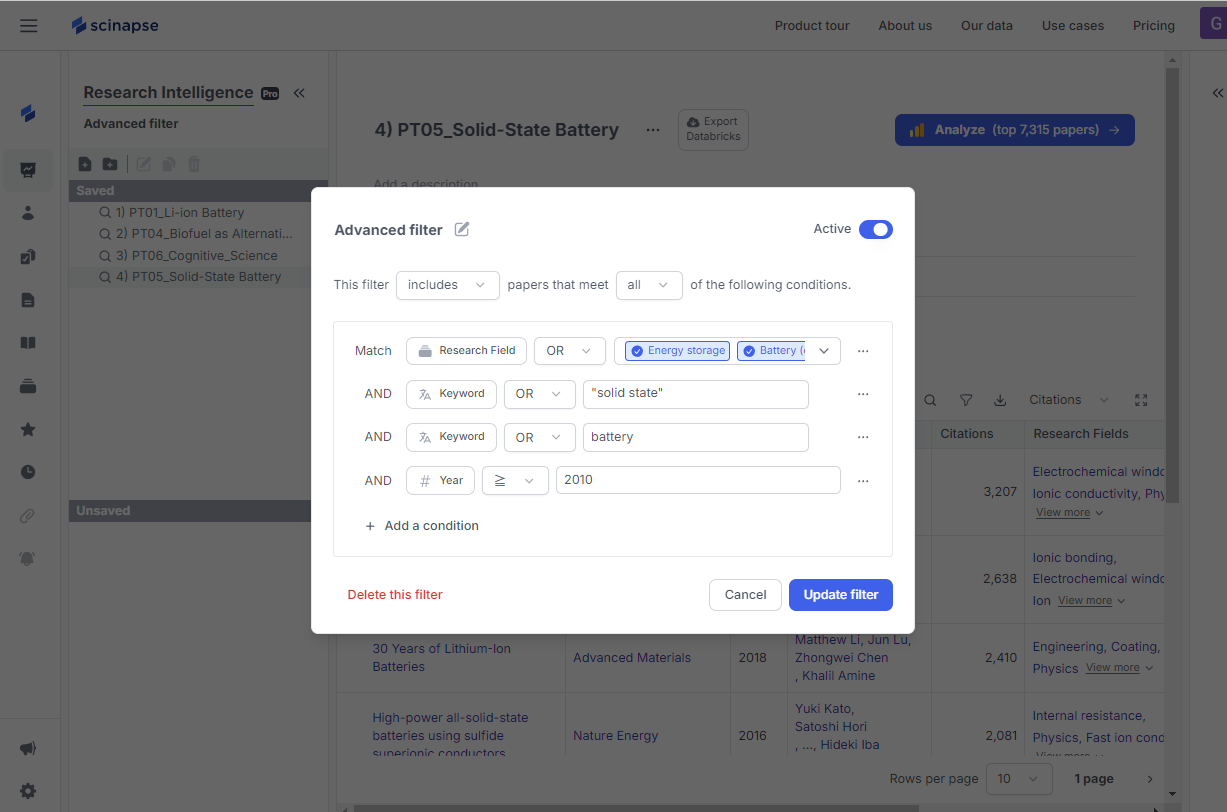The height and width of the screenshot is (812, 1227).
Task: Click the user avatar G at top right
Action: pyautogui.click(x=1213, y=25)
